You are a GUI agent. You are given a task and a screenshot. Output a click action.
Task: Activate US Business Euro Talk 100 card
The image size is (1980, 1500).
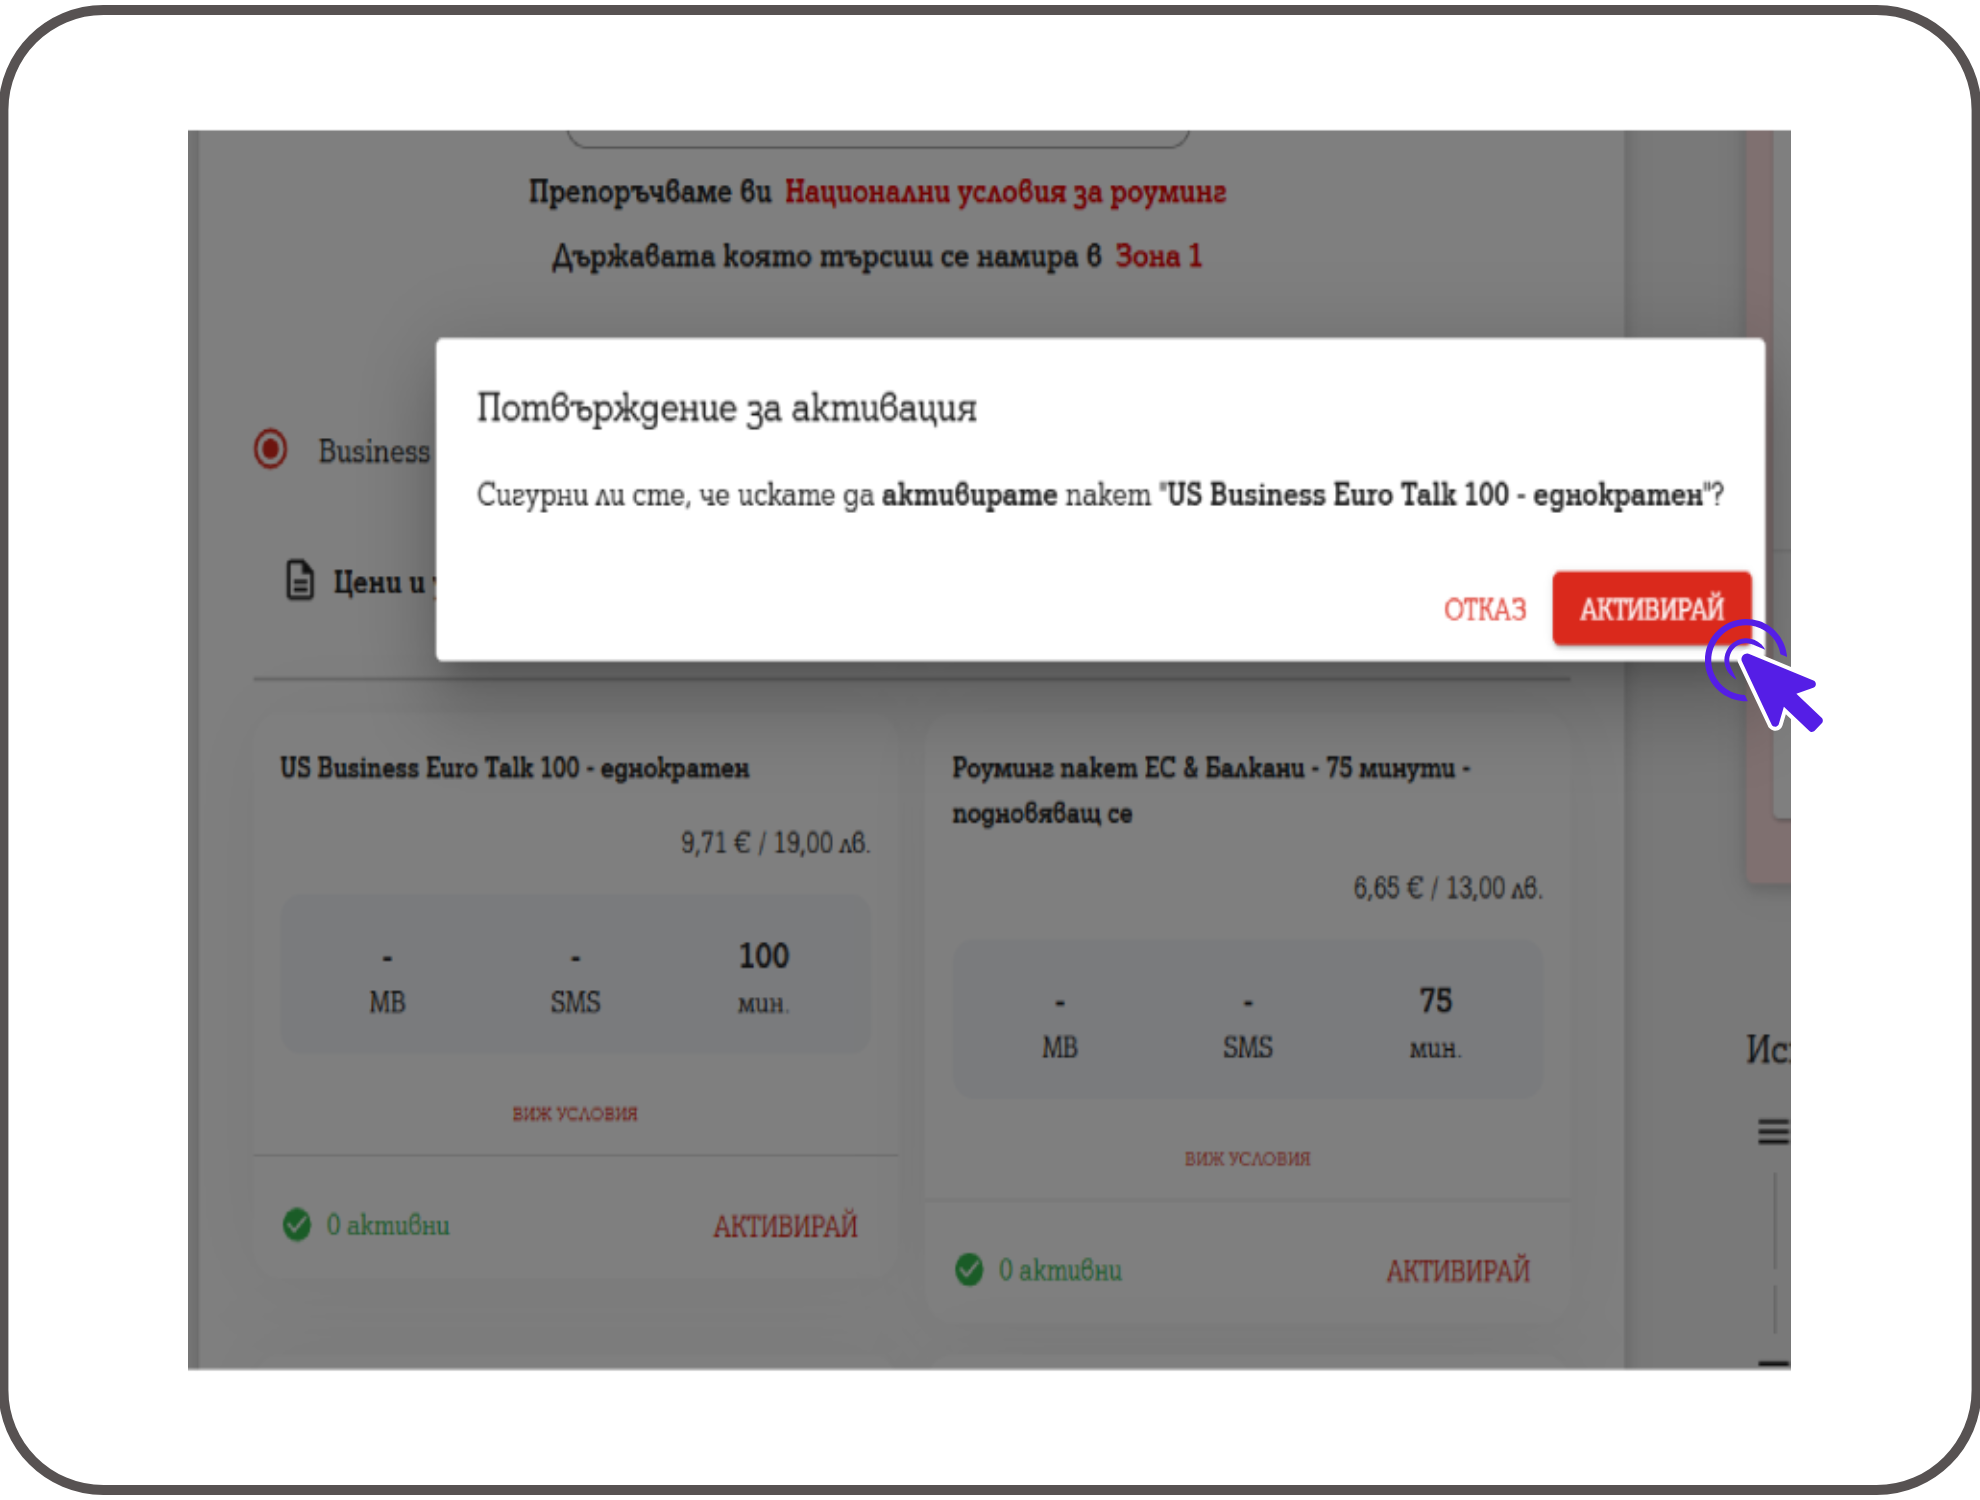tap(785, 1226)
